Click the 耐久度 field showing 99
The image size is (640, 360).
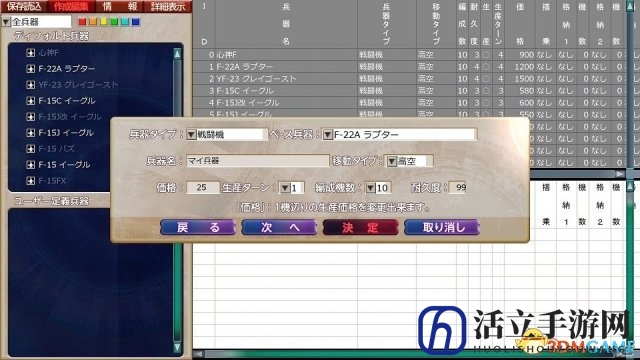pos(457,187)
